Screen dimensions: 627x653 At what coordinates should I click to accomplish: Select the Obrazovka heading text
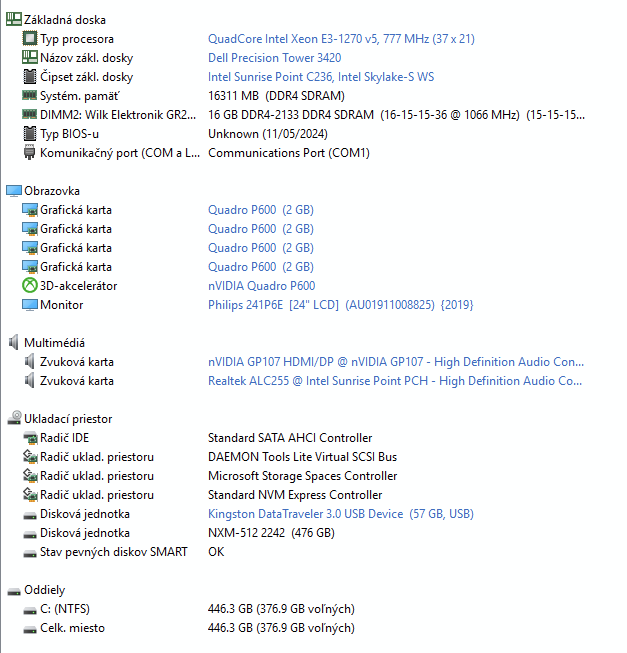[52, 191]
